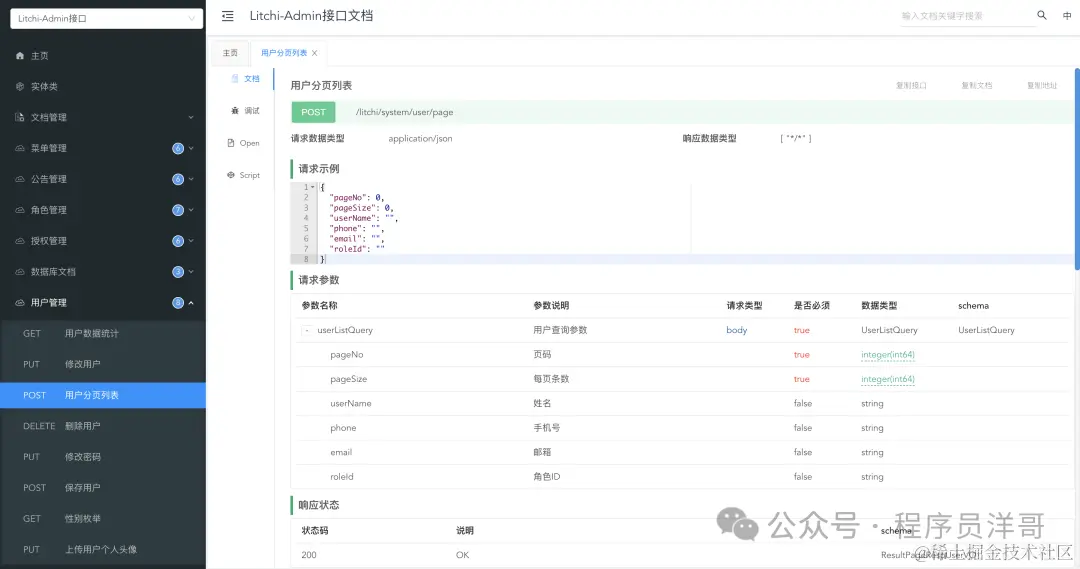
Task: Focus the document keyword search field
Action: coord(968,16)
